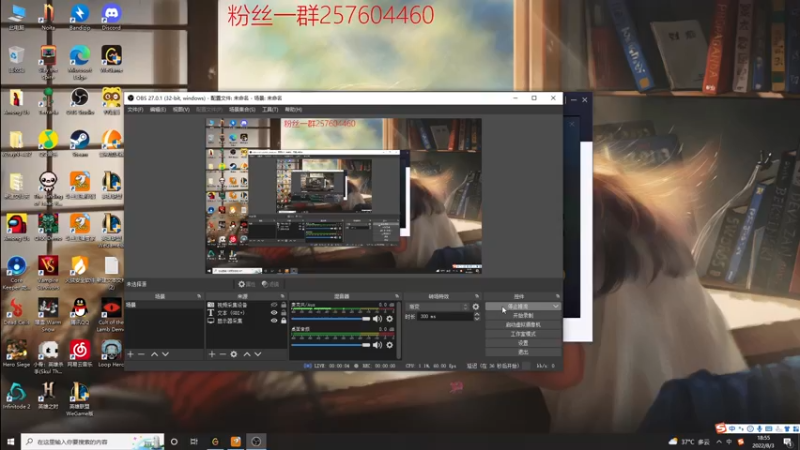The width and height of the screenshot is (800, 450).
Task: Mute the 麦克风/Aux audio channel
Action: (377, 319)
